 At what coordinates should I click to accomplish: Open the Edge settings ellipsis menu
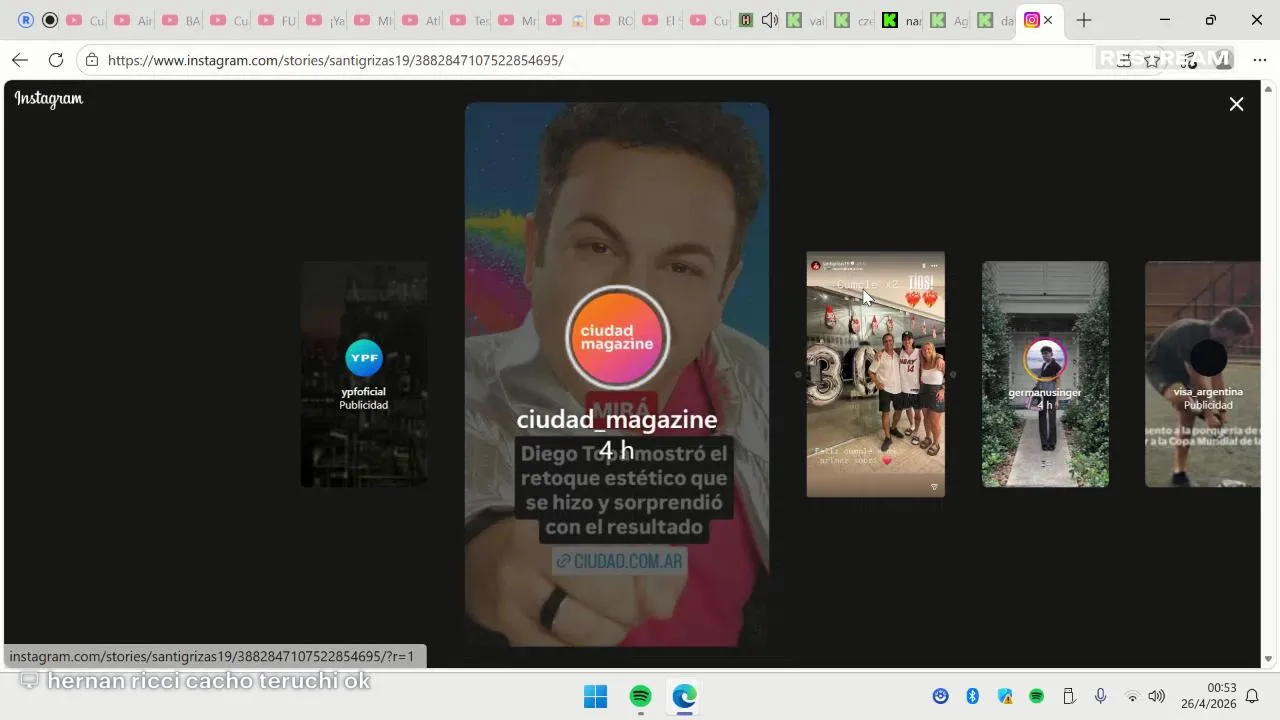(1260, 60)
